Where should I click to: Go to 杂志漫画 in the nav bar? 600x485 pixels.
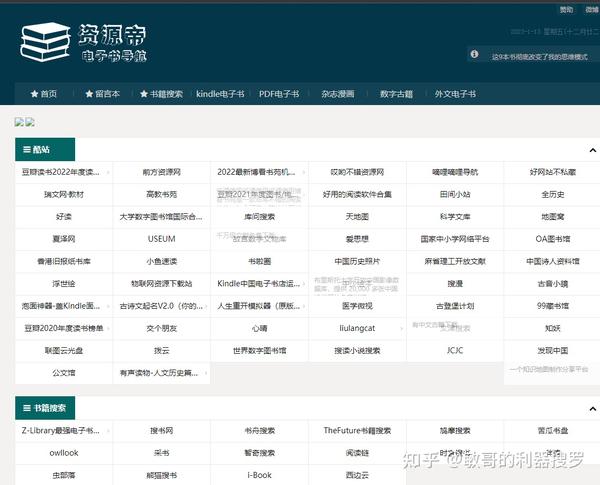(338, 94)
